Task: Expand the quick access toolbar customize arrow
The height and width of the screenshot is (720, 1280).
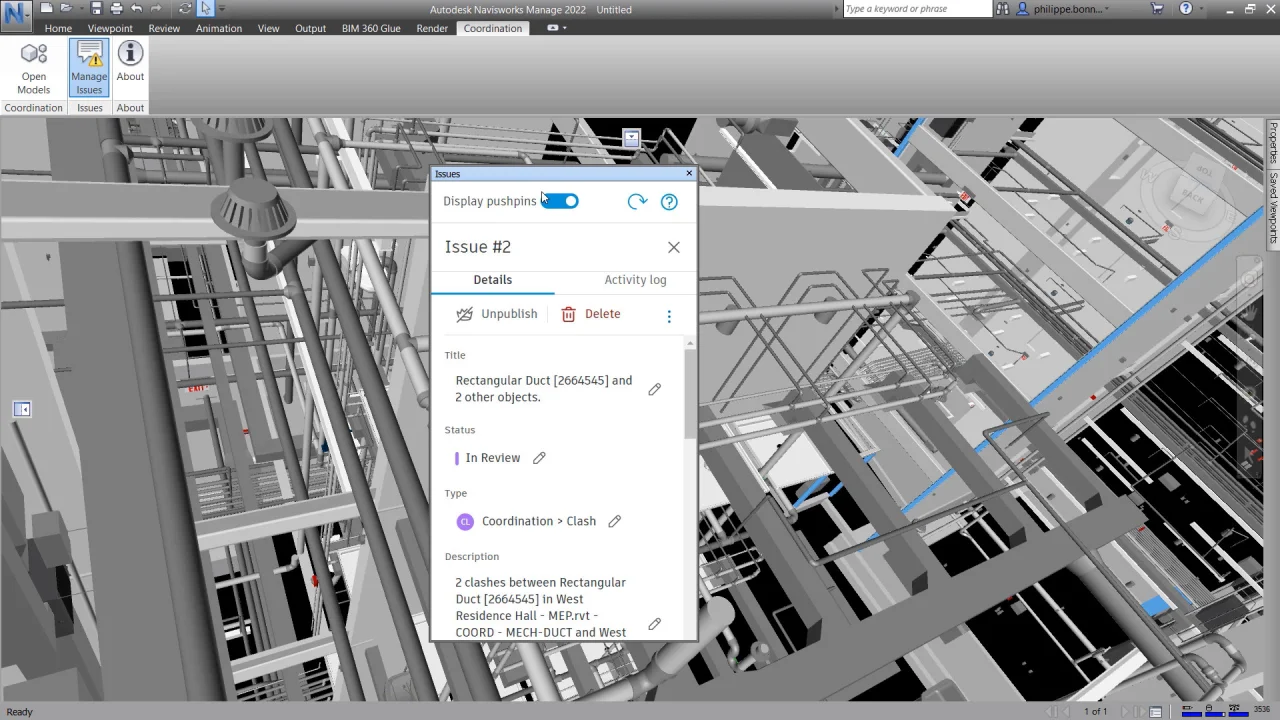Action: pos(222,9)
